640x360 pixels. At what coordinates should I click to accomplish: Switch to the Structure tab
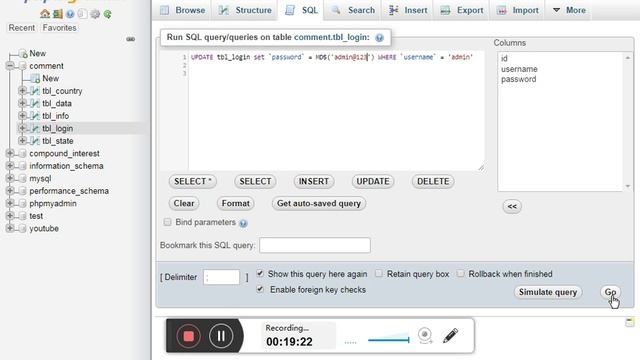click(x=245, y=10)
